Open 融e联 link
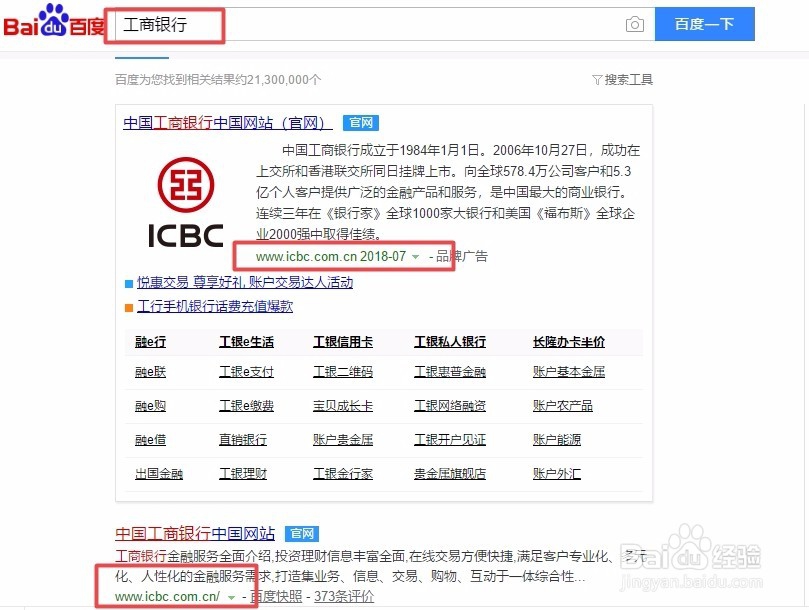This screenshot has width=809, height=610. tap(150, 372)
